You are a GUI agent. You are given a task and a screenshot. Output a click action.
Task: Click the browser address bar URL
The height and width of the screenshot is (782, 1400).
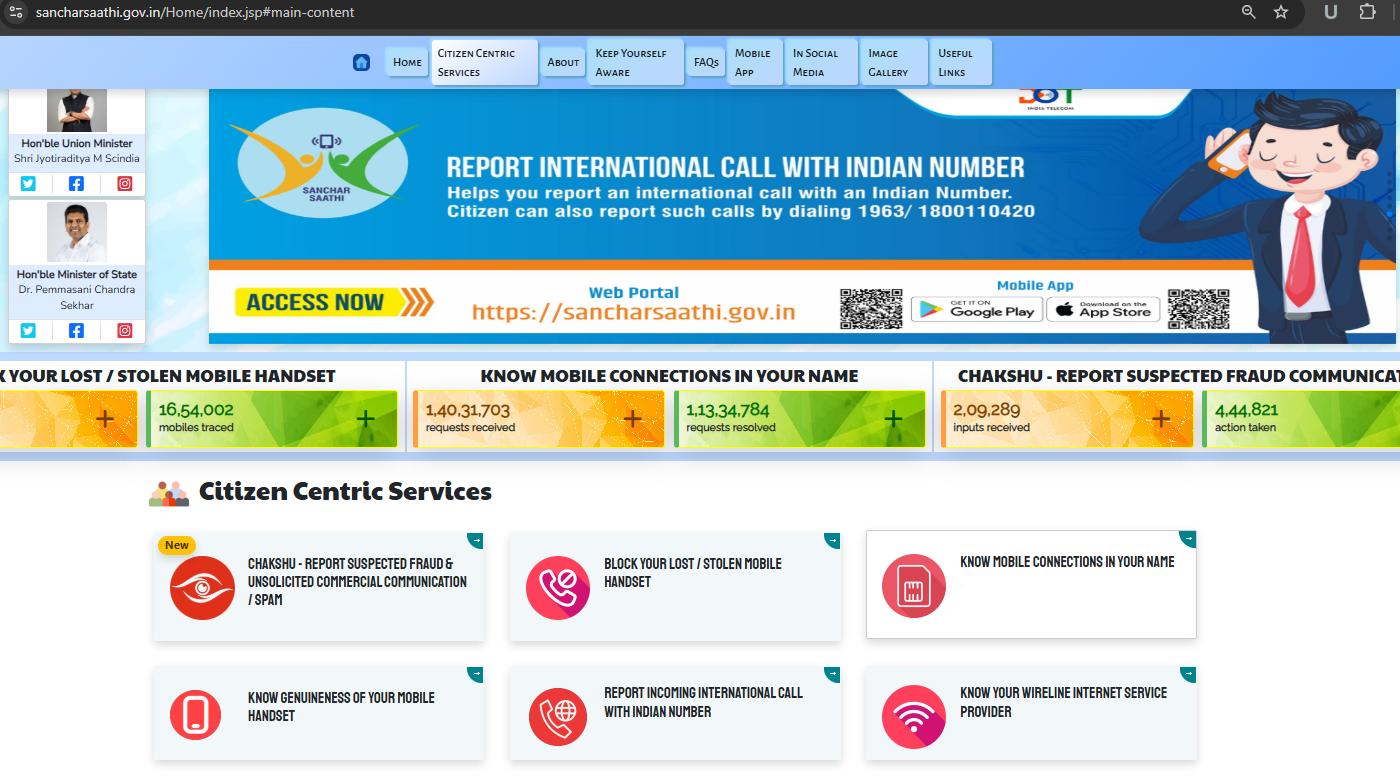[195, 12]
